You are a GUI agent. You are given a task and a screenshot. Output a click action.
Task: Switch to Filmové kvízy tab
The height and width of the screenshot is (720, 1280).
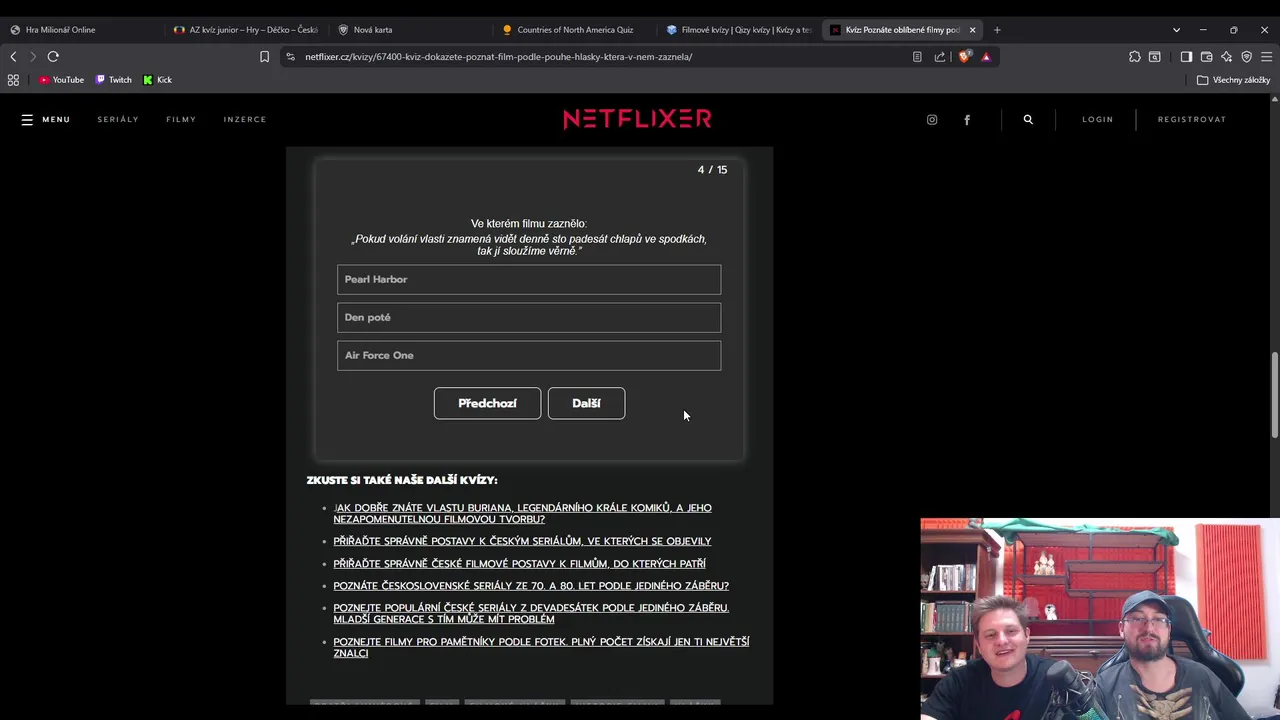point(738,30)
